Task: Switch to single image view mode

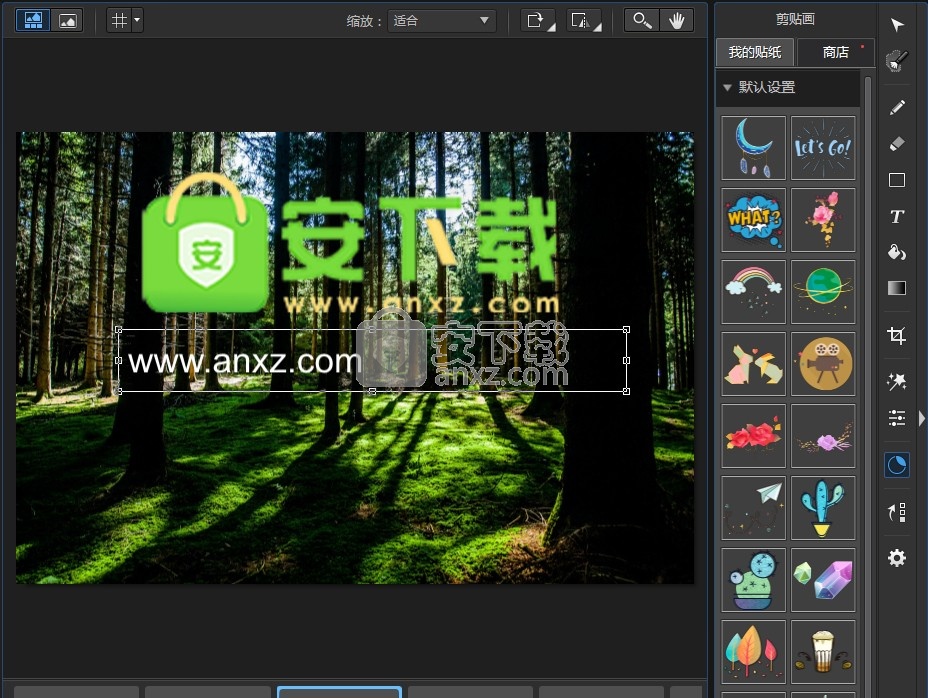Action: [x=67, y=20]
